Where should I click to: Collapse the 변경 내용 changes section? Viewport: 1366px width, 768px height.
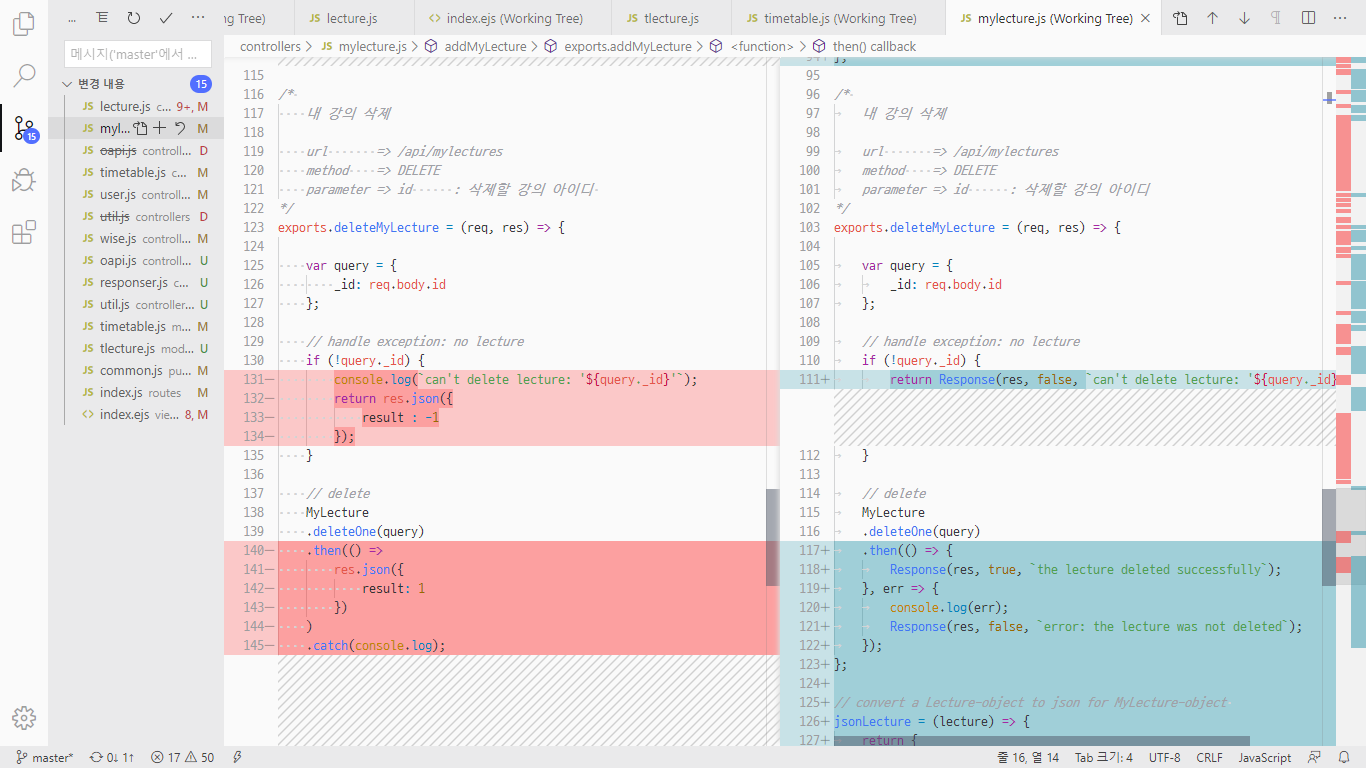[x=68, y=84]
